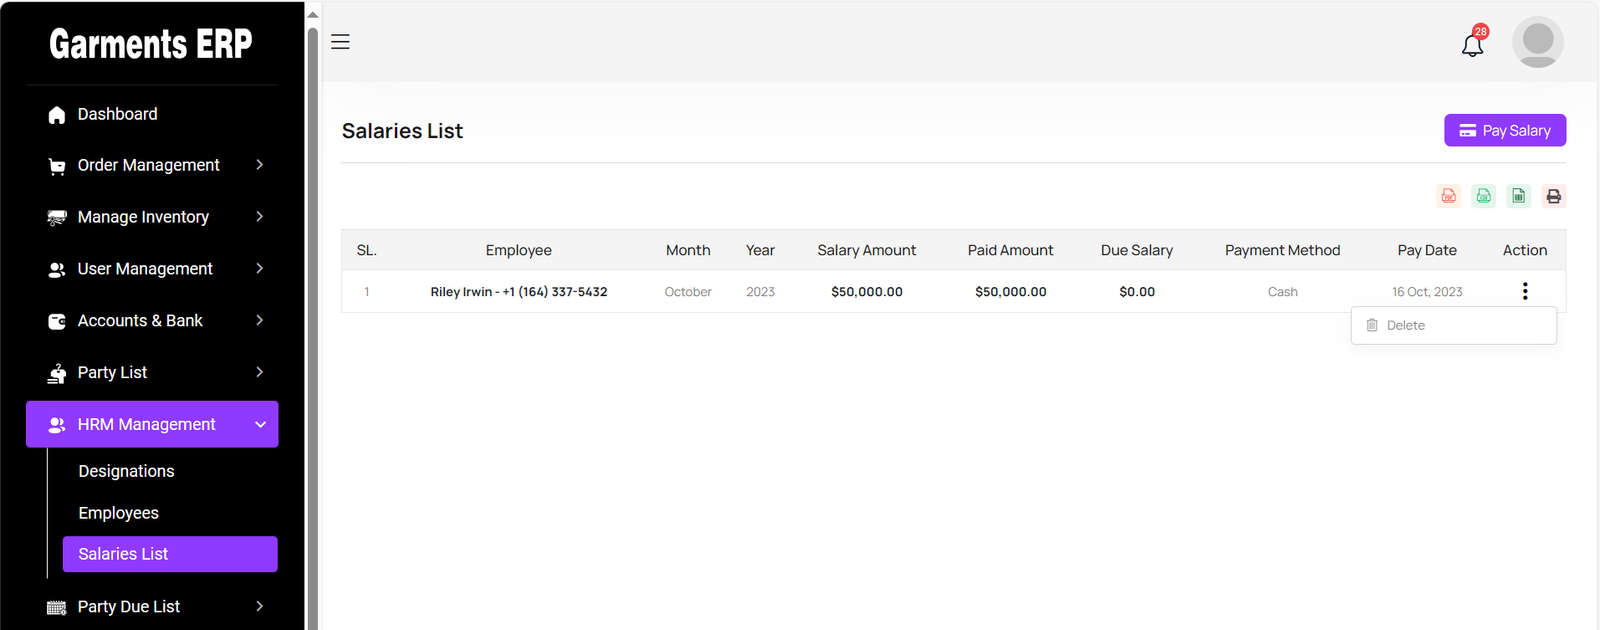Export salaries list as PDF
Image resolution: width=1600 pixels, height=630 pixels.
[1448, 196]
